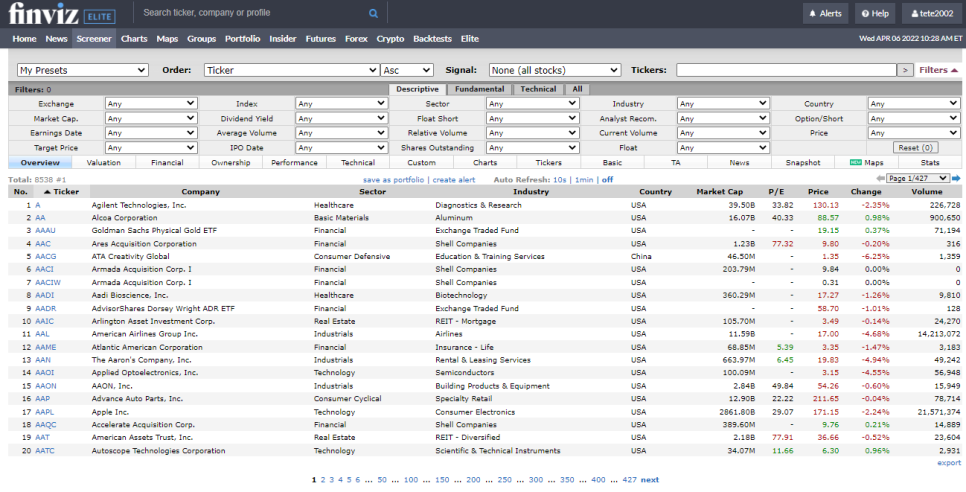Open the Dividend Yield filter dropdown
The width and height of the screenshot is (966, 492).
(342, 118)
